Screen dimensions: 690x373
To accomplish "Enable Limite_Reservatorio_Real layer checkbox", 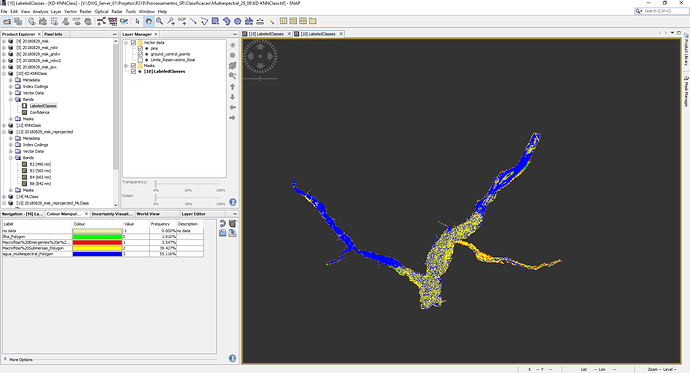I will [140, 60].
